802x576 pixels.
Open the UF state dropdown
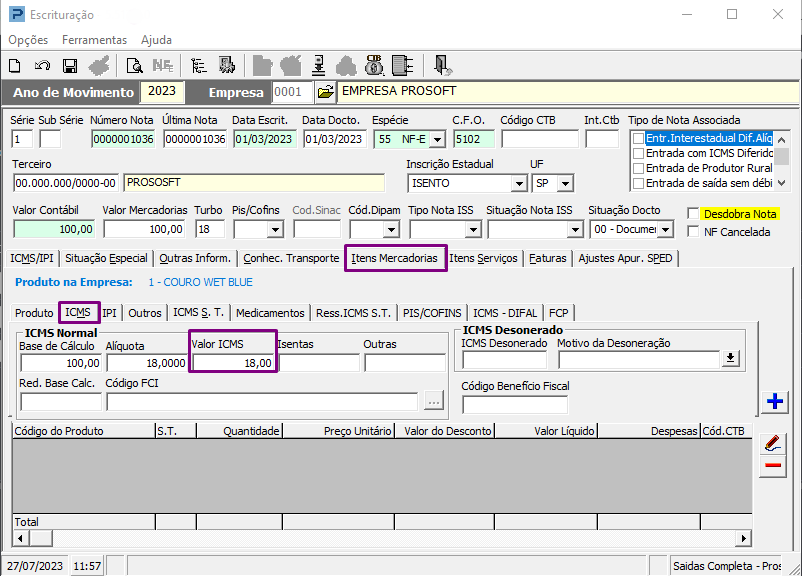click(565, 183)
